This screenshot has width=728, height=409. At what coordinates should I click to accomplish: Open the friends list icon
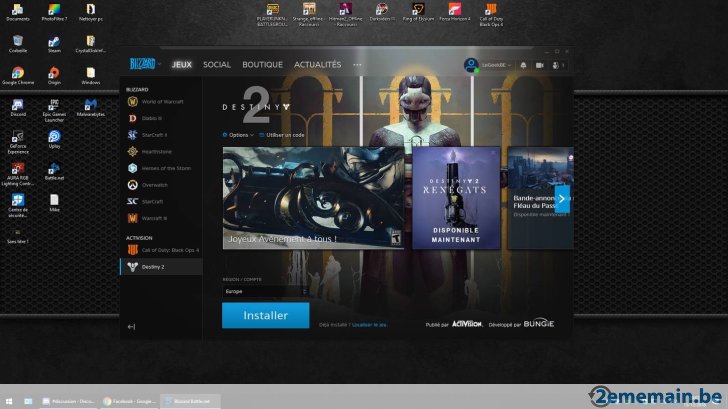[558, 65]
